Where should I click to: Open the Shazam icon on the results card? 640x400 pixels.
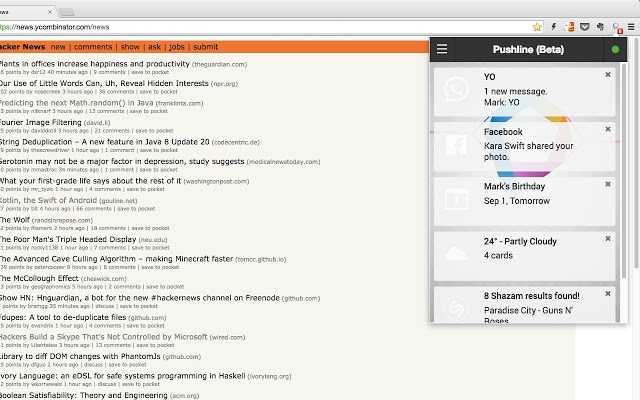(456, 308)
